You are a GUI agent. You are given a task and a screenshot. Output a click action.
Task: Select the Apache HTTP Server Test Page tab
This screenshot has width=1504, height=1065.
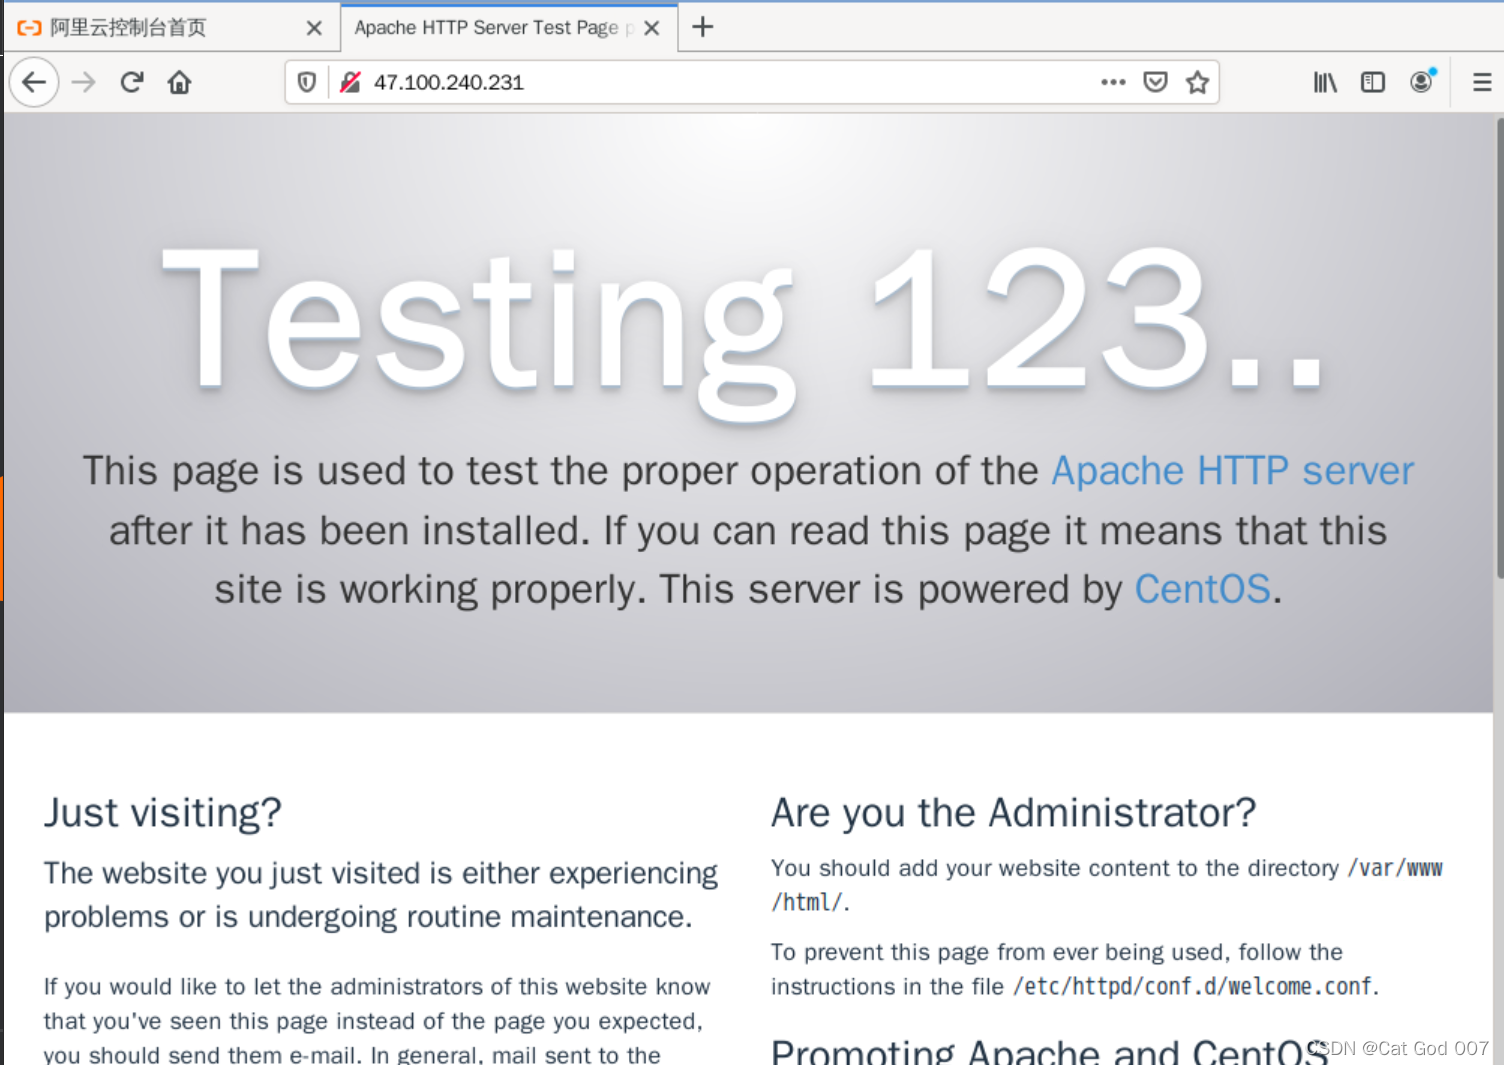click(509, 28)
